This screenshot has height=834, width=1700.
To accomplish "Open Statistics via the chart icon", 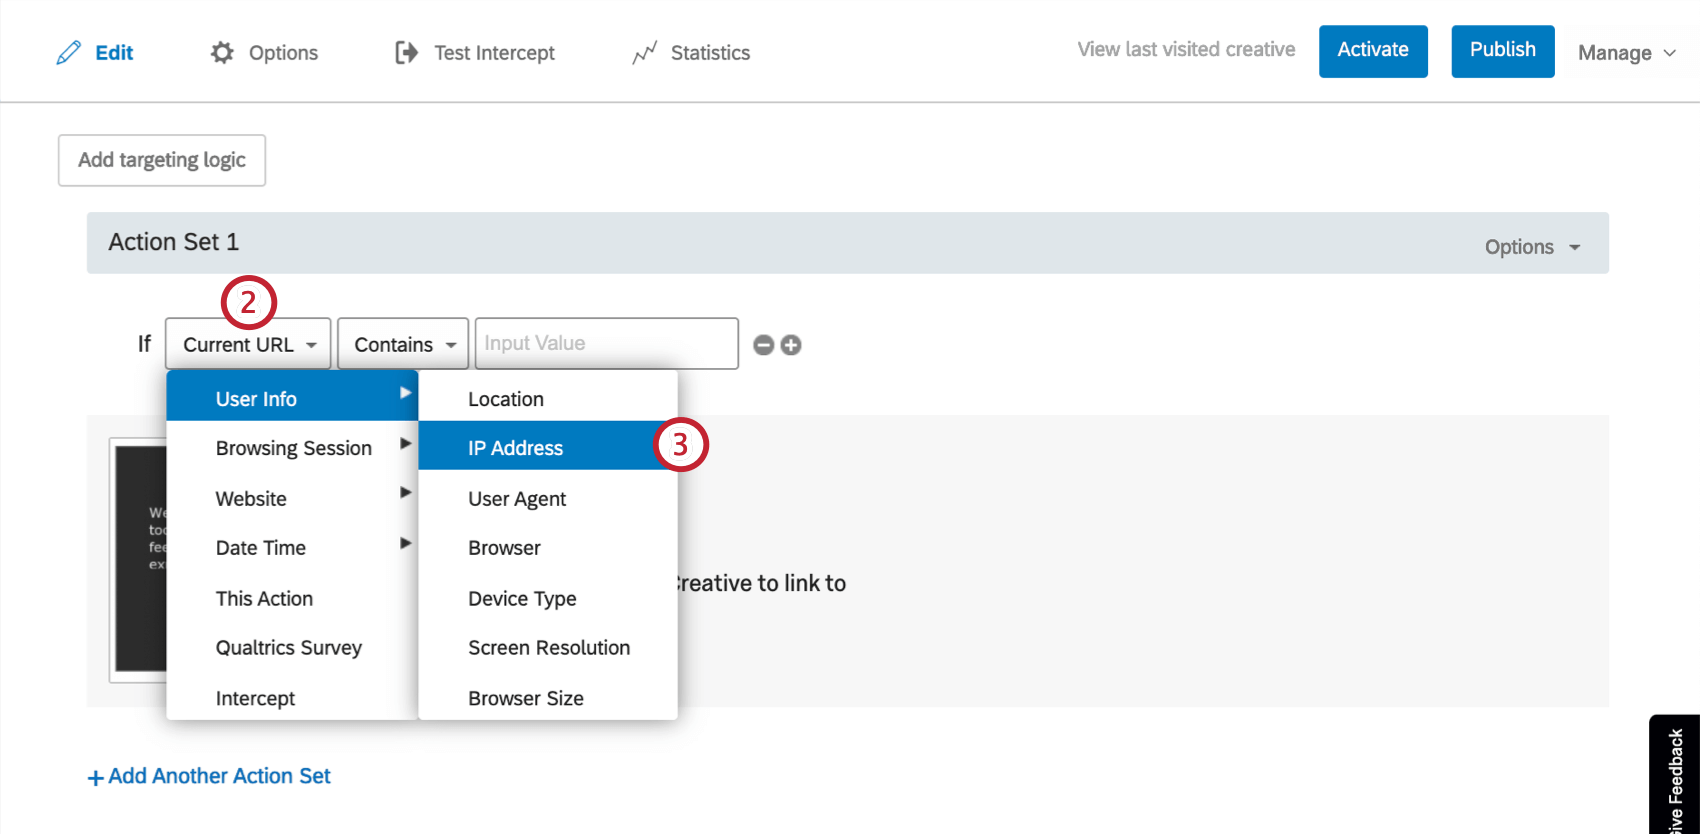I will click(x=645, y=53).
